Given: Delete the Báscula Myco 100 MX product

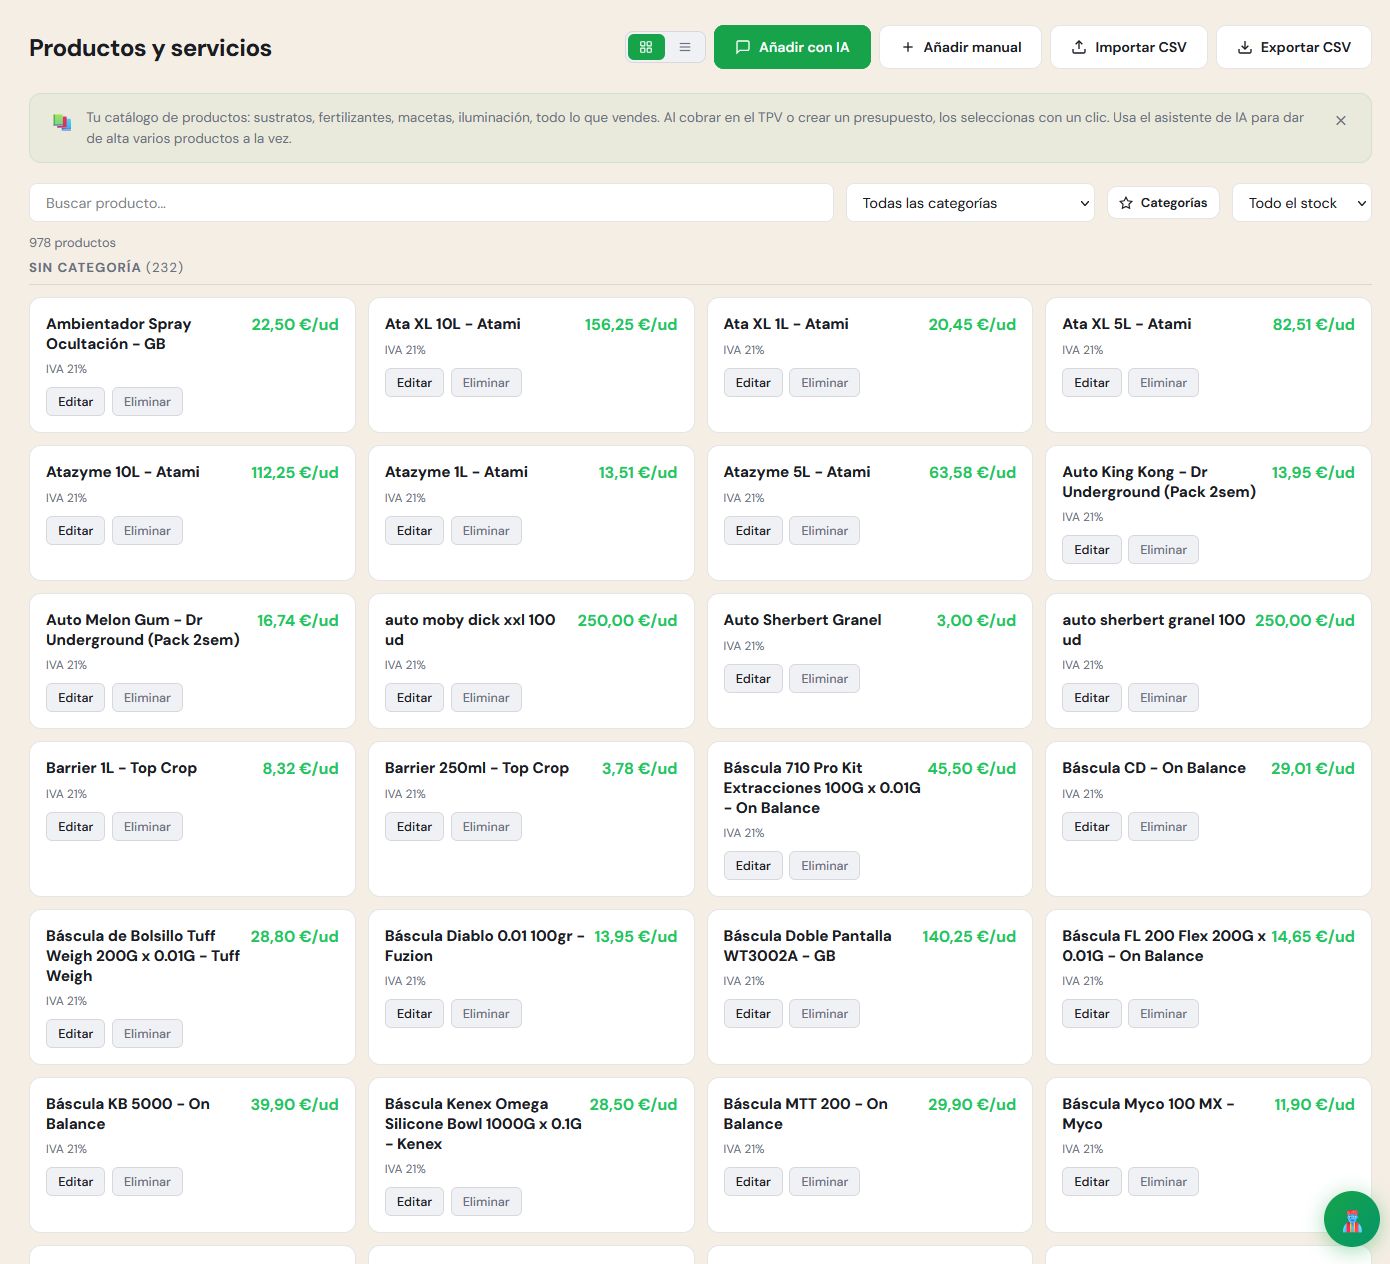Looking at the screenshot, I should click(x=1163, y=1182).
